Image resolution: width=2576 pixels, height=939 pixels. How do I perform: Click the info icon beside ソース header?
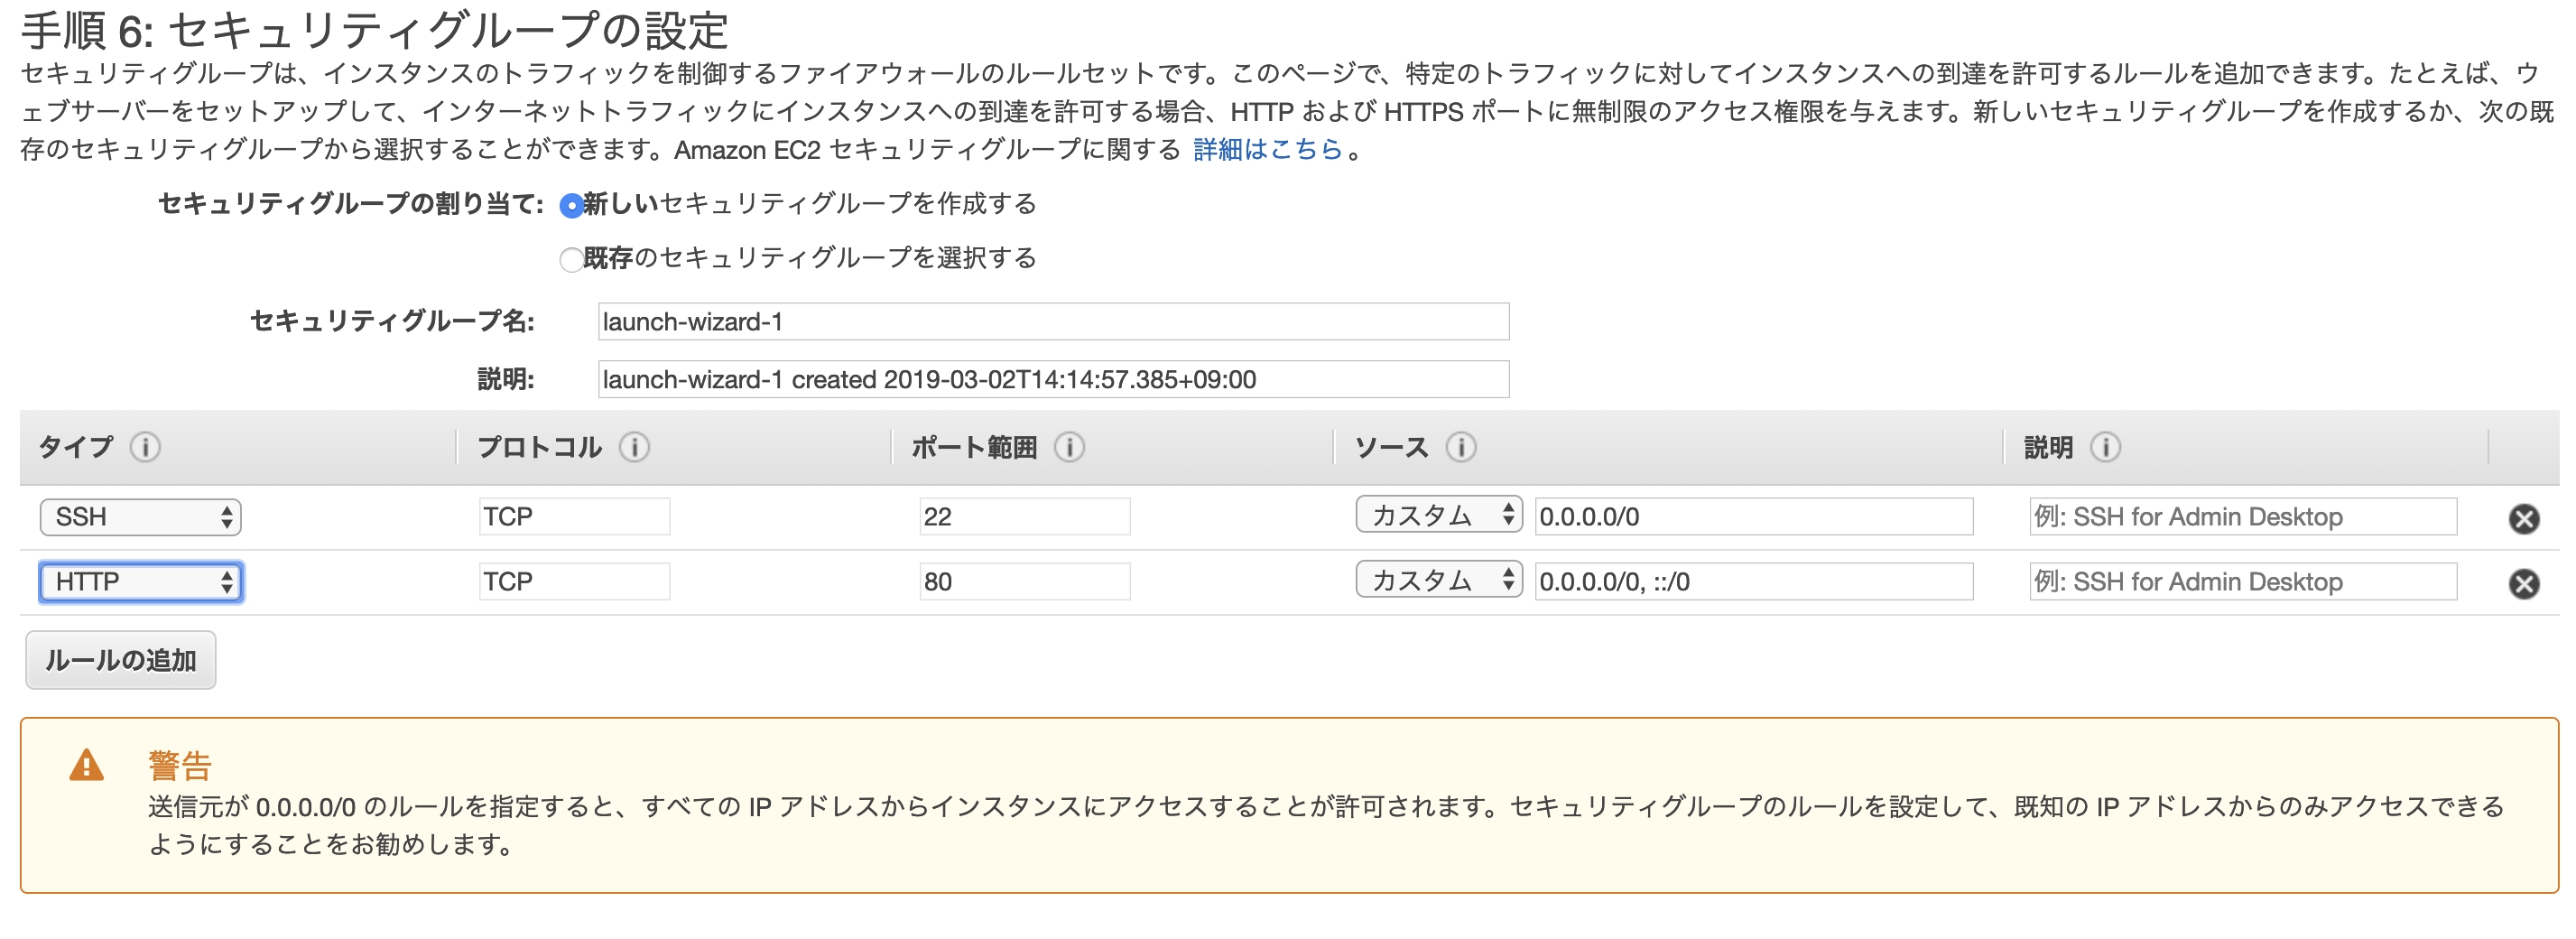[x=1461, y=447]
